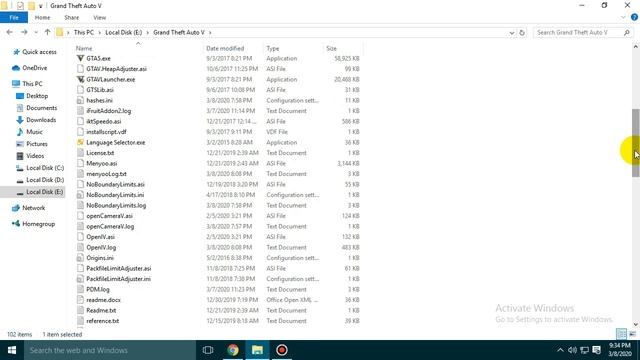Click the Menyoo.asi file icon

tap(80, 163)
